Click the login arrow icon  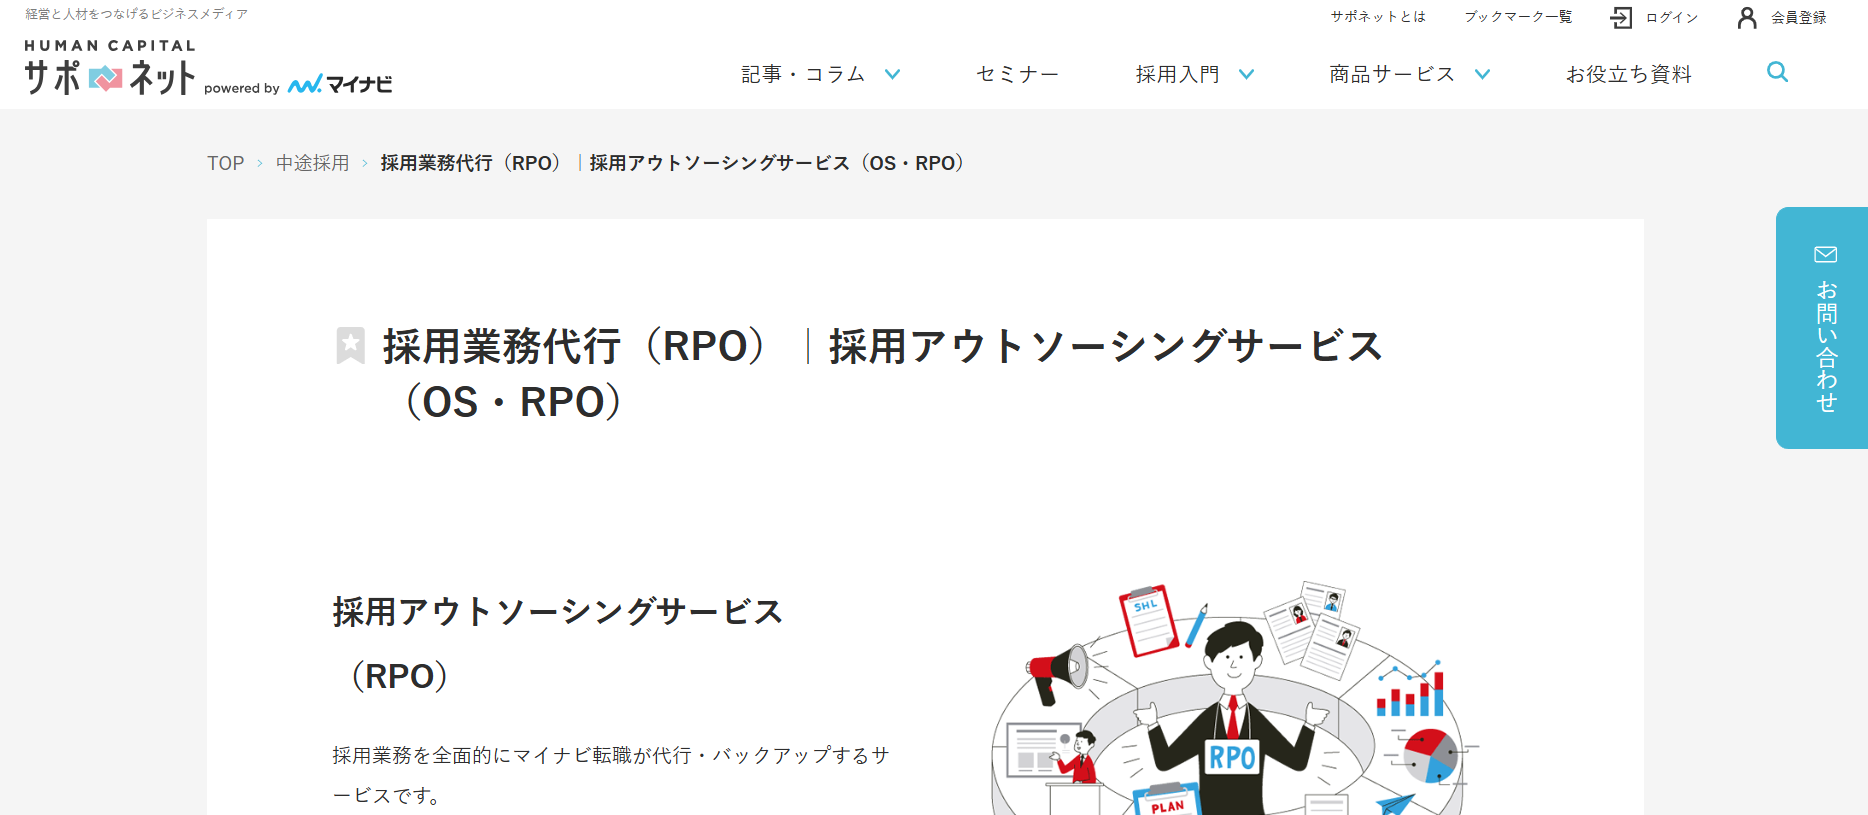tap(1621, 18)
